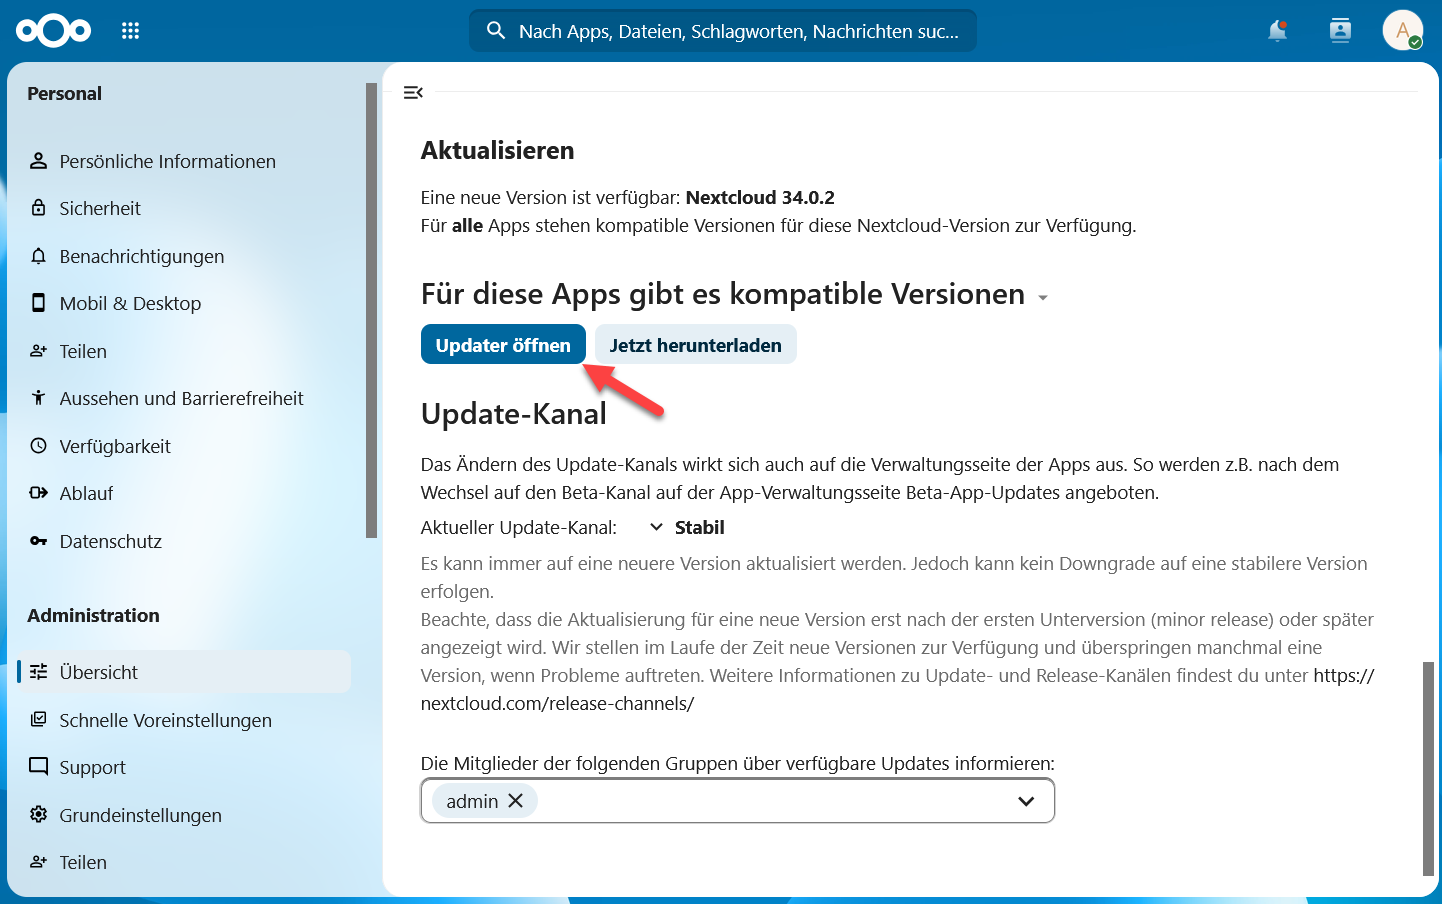
Task: Click the Ablauf flow icon
Action: tap(38, 493)
